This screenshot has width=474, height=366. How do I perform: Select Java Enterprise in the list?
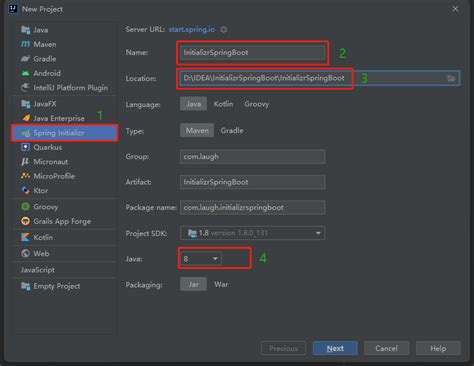64,118
